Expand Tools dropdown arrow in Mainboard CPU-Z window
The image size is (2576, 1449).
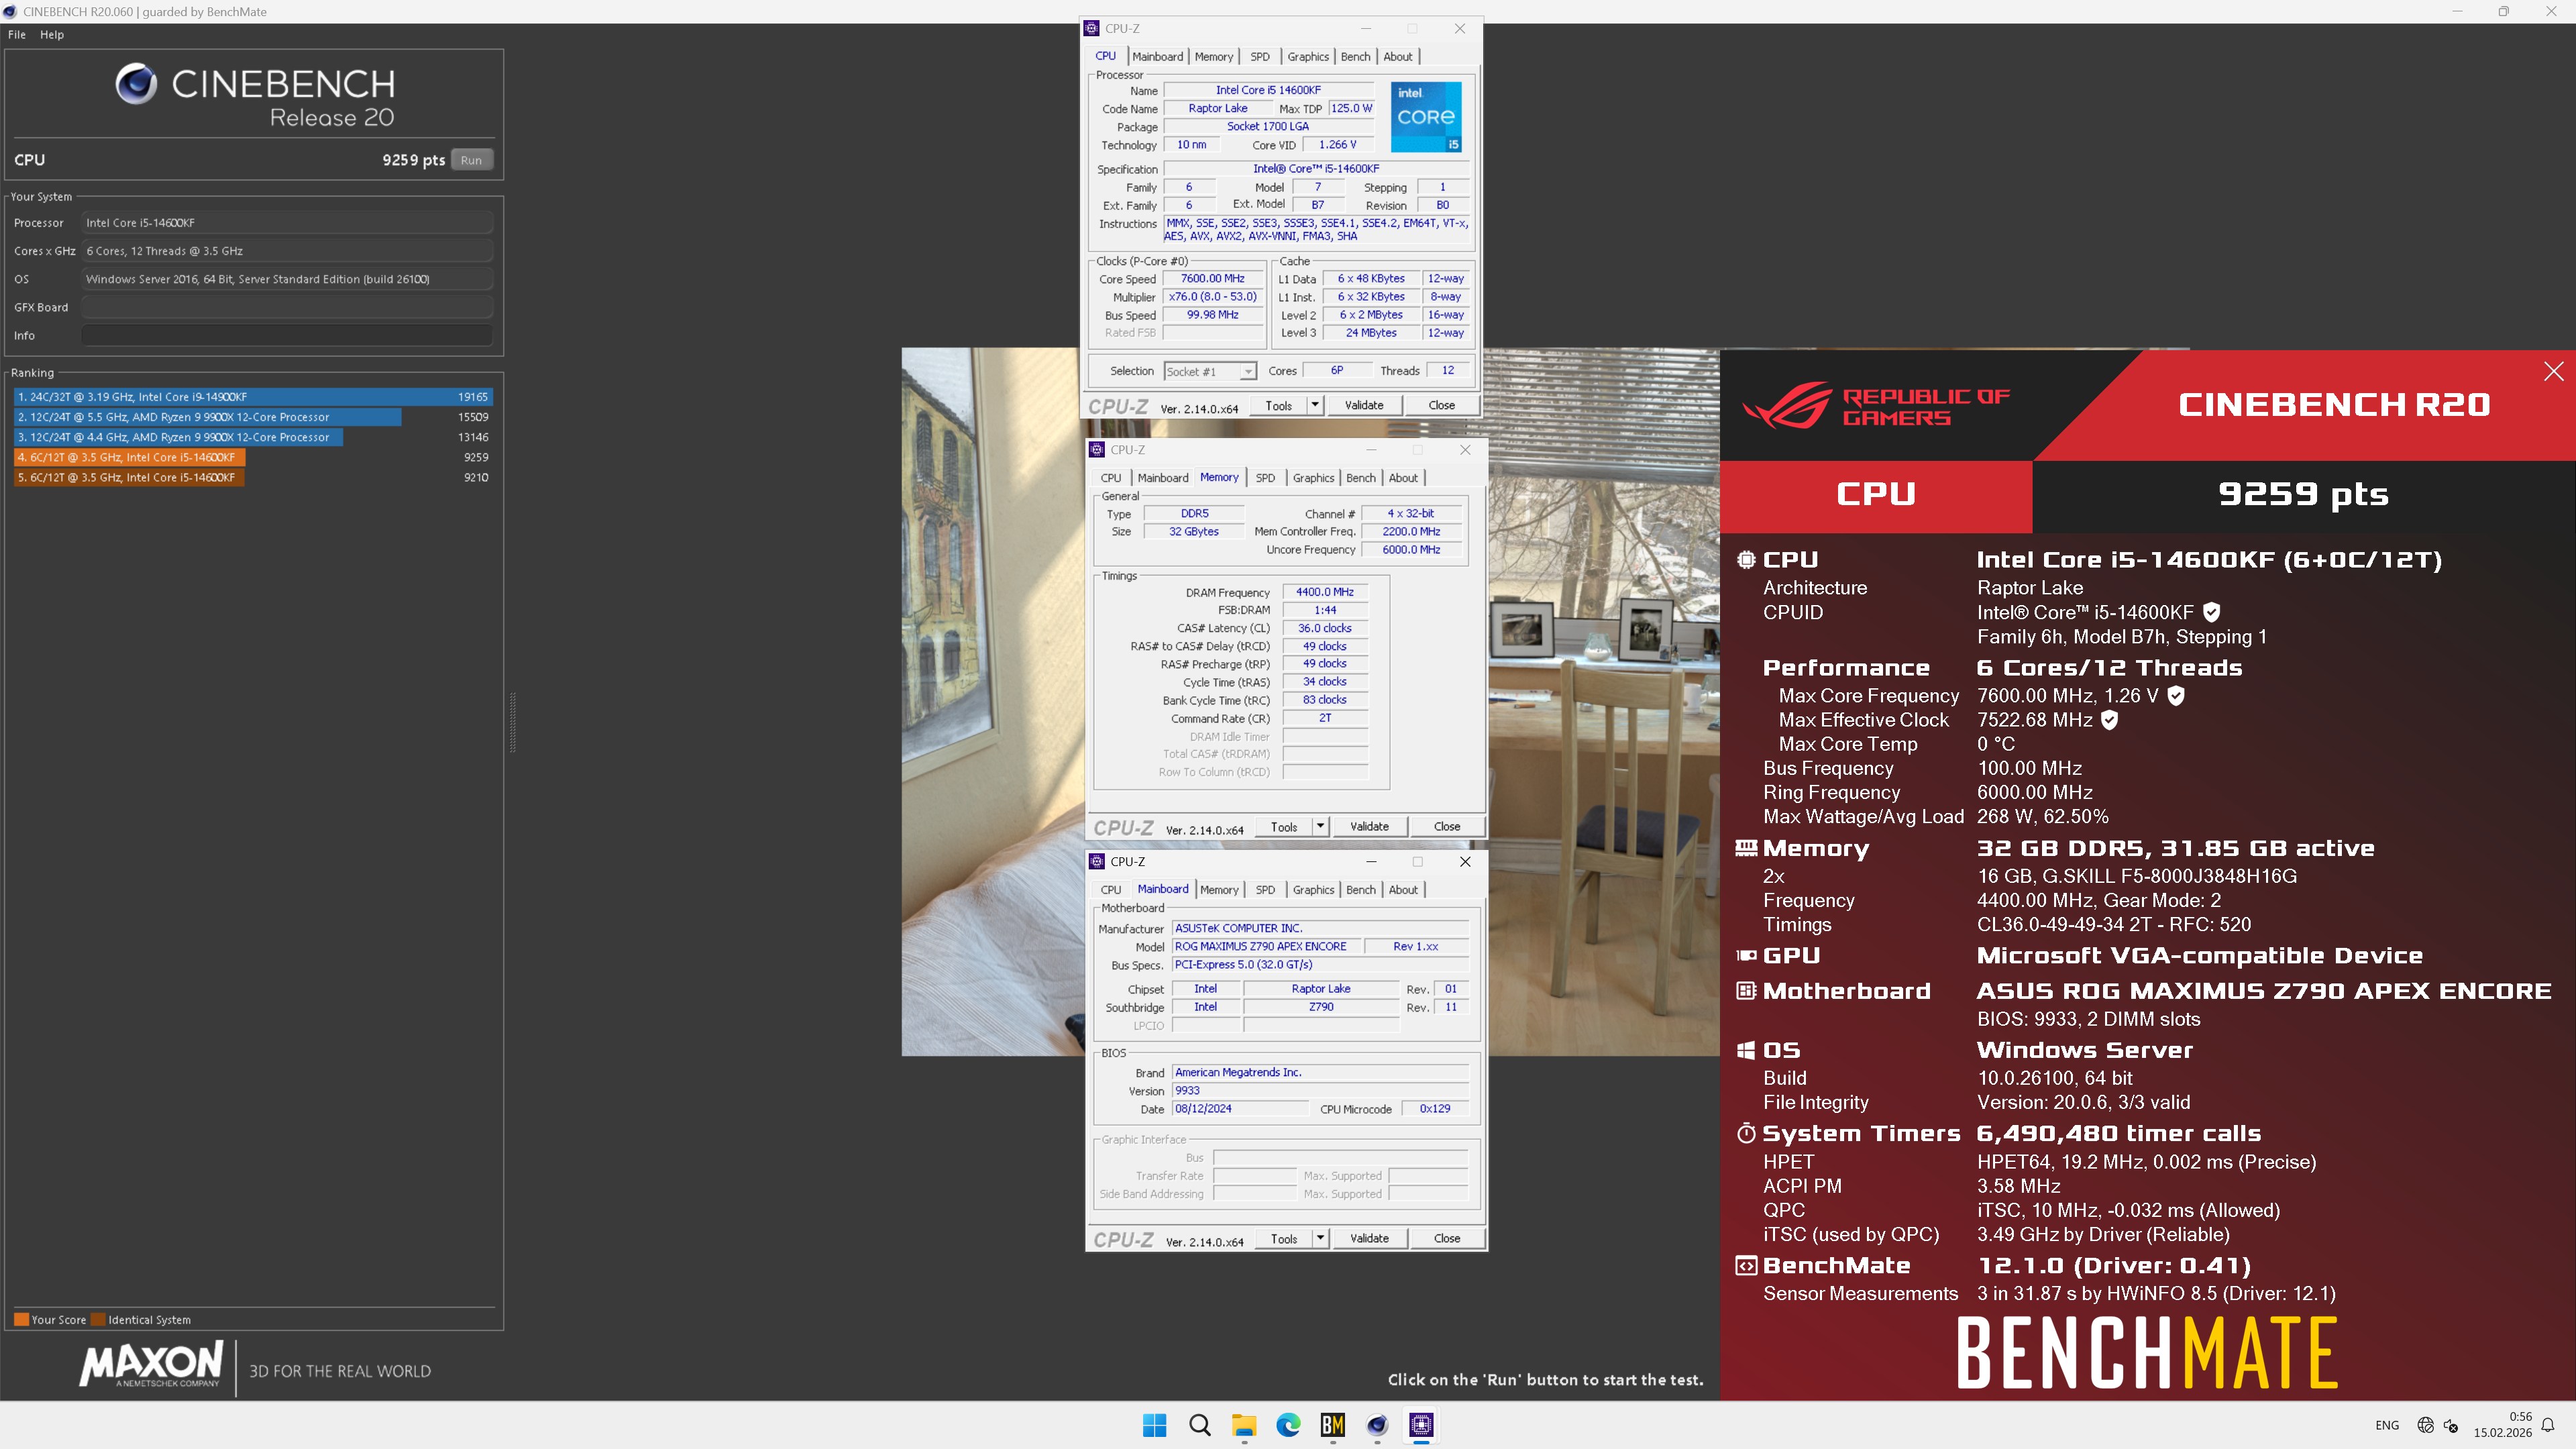[1320, 1238]
